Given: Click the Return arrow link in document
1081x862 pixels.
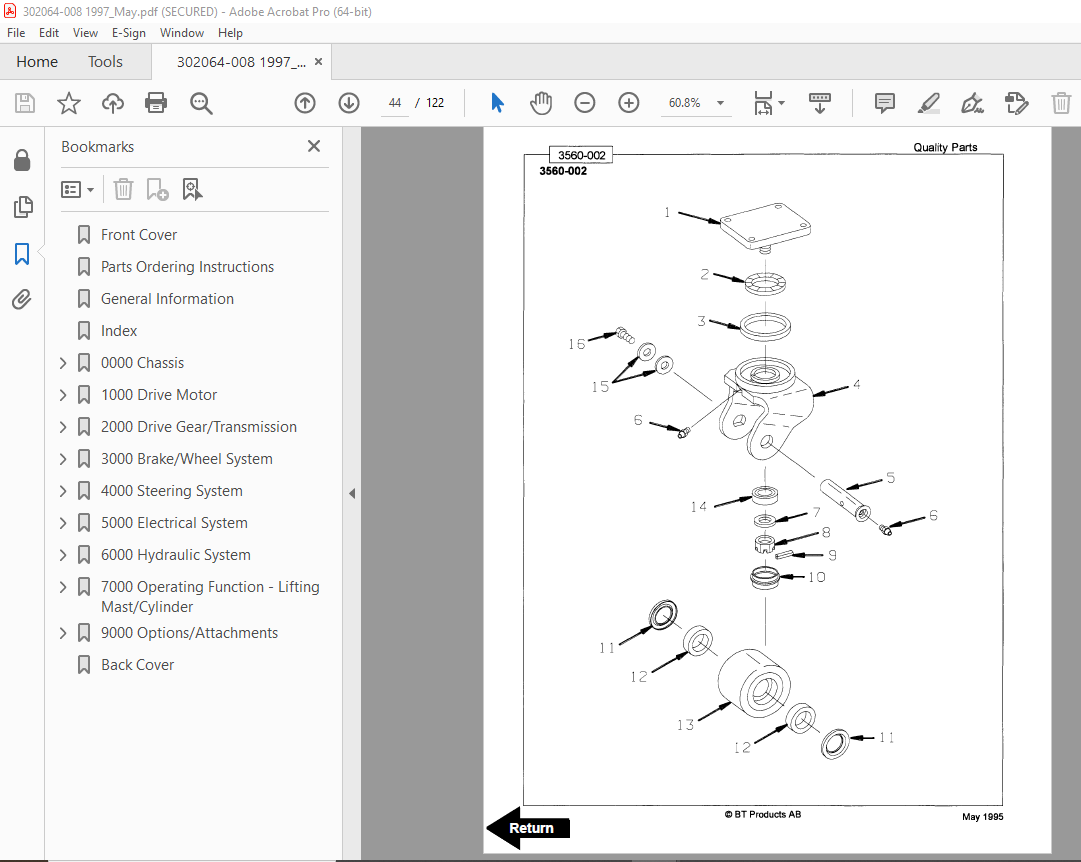Looking at the screenshot, I should coord(528,828).
